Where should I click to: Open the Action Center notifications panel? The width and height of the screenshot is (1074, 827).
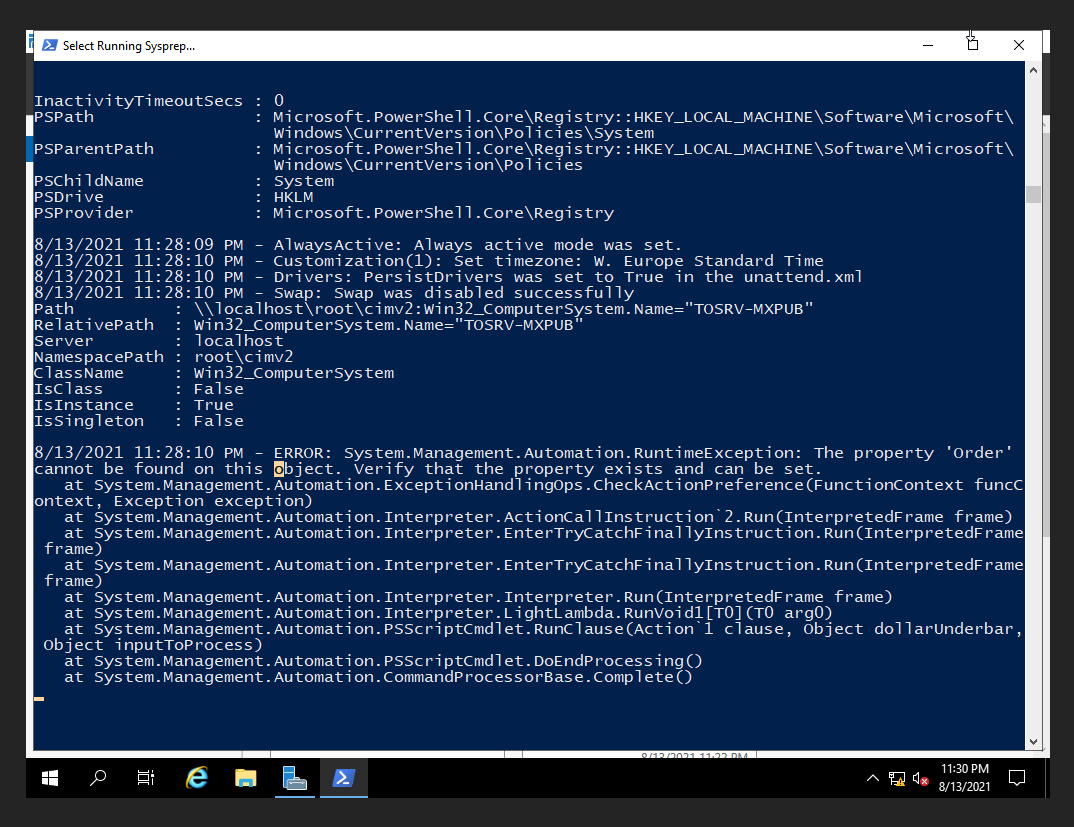[1017, 778]
